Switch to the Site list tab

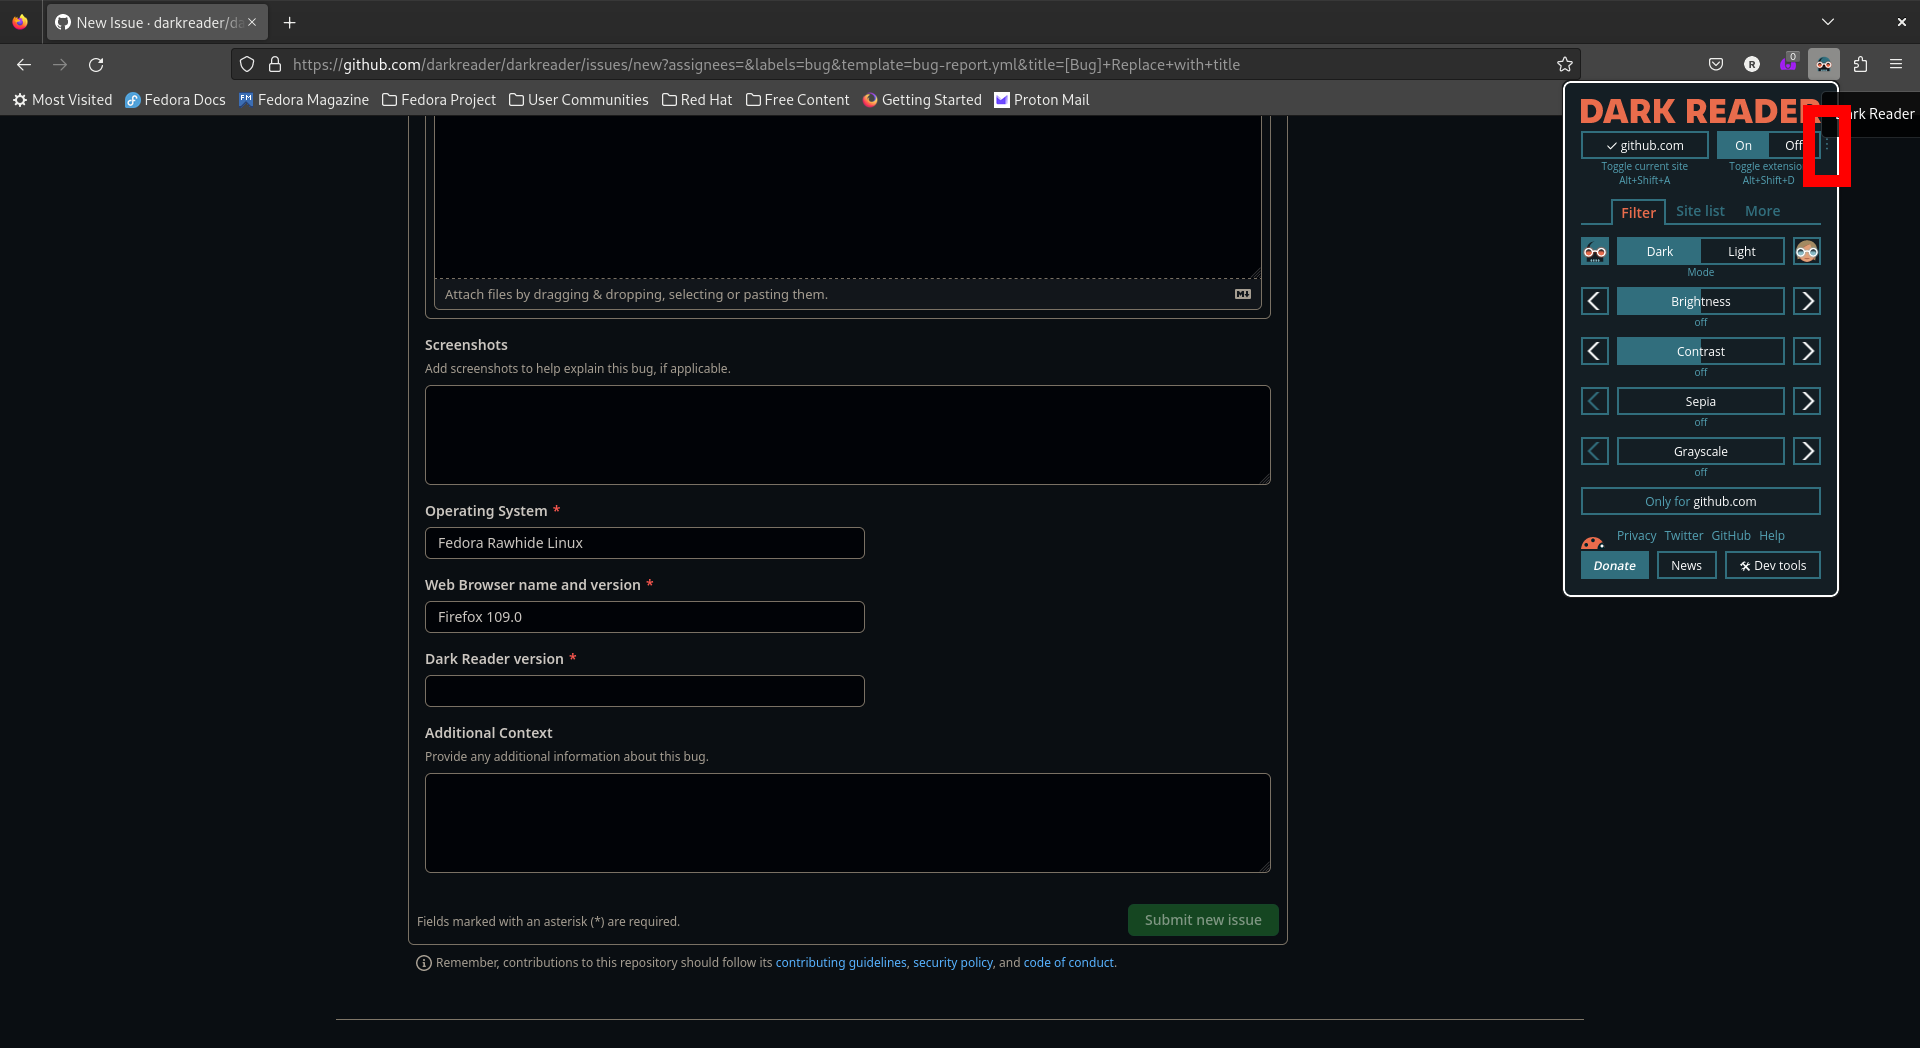1700,211
